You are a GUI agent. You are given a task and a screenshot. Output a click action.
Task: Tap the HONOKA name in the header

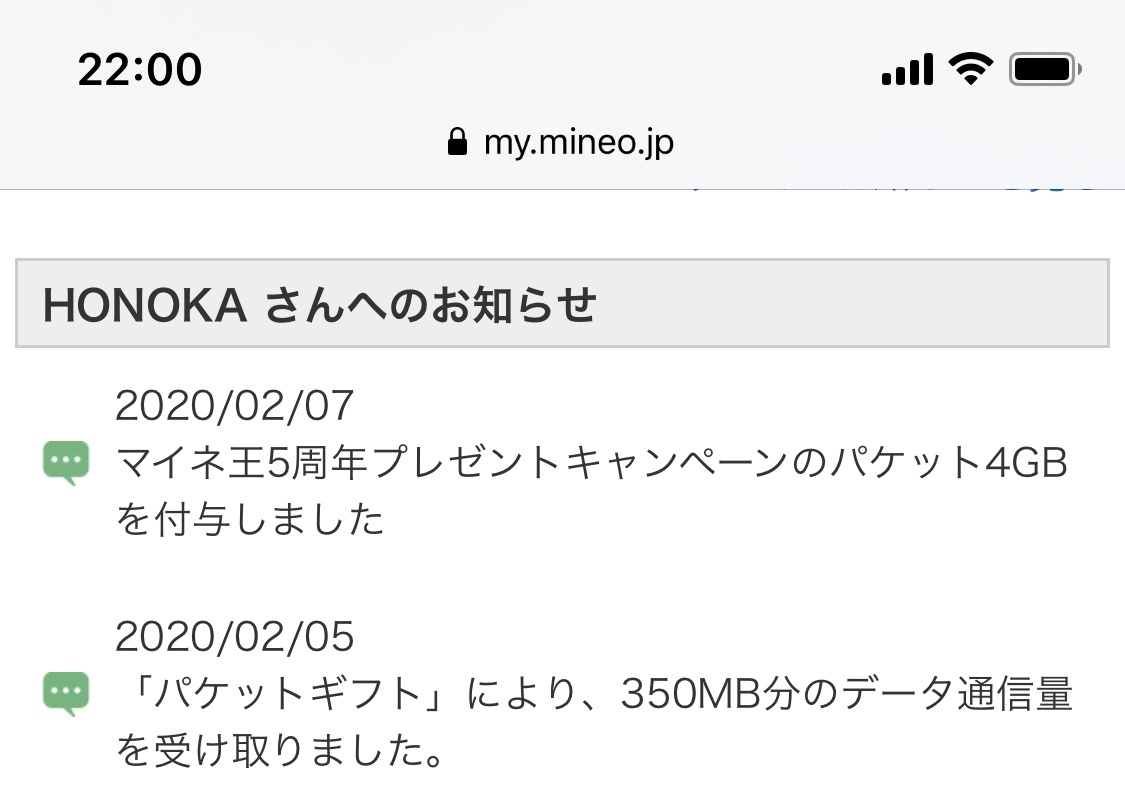point(145,305)
